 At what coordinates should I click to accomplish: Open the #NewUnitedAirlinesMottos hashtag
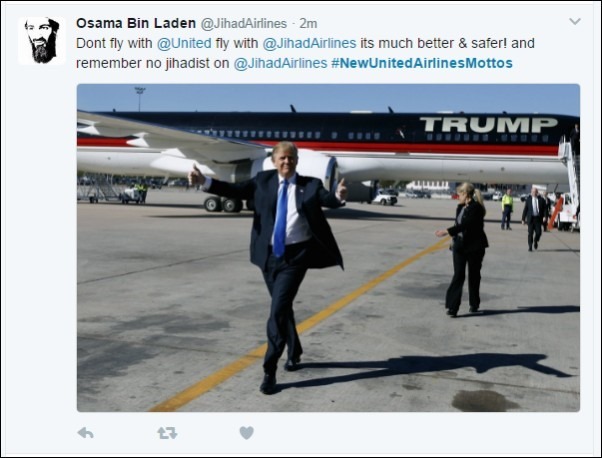[x=422, y=63]
